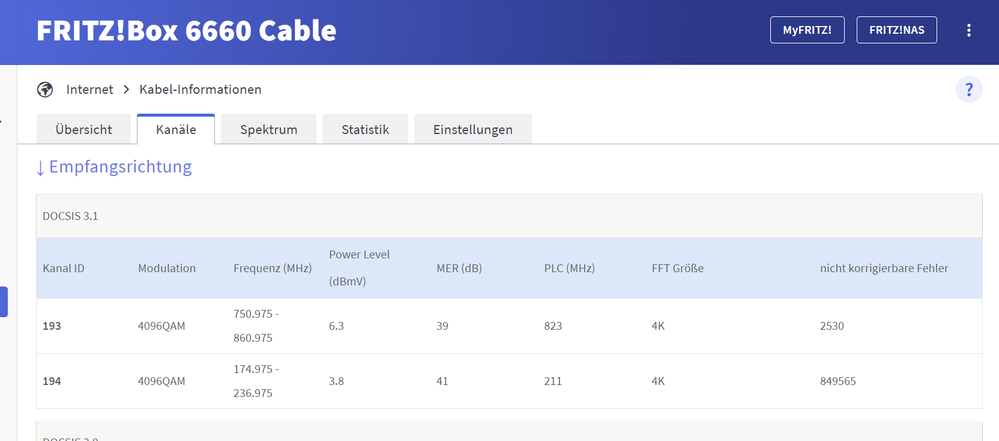
Task: Collapse the Empfangsrichtung section
Action: 113,167
